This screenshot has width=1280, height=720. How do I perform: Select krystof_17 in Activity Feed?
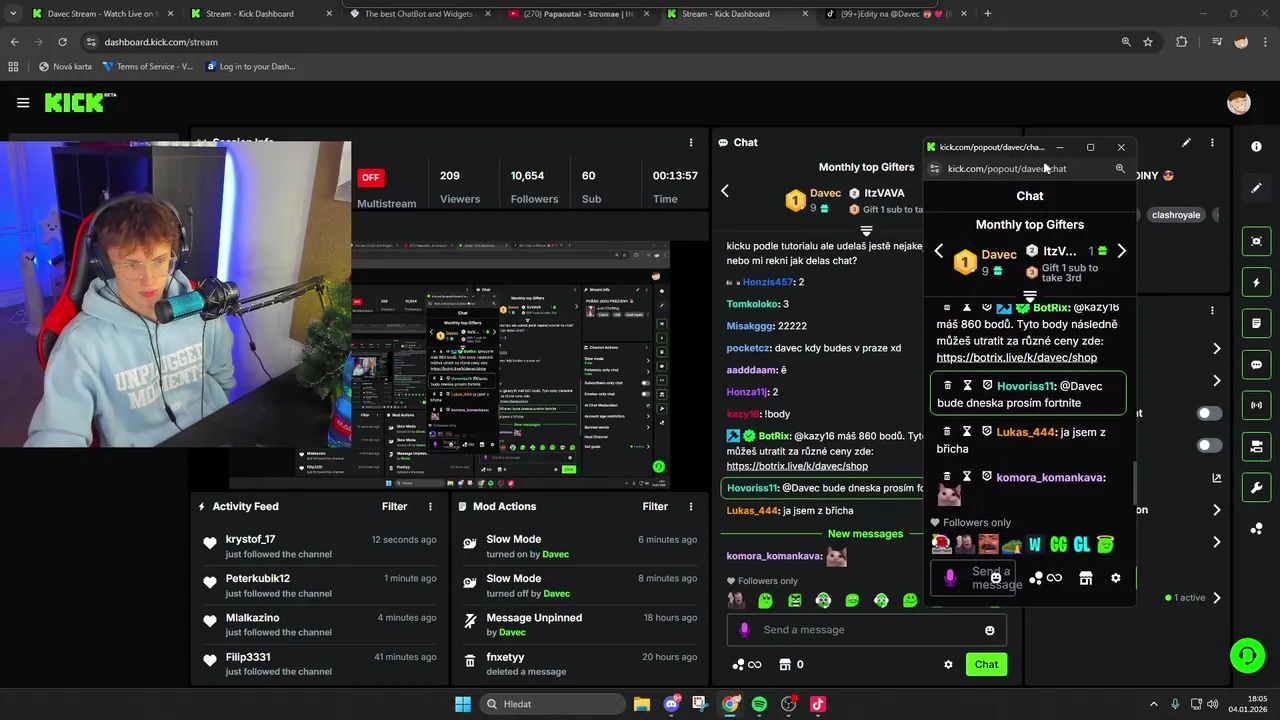[250, 540]
